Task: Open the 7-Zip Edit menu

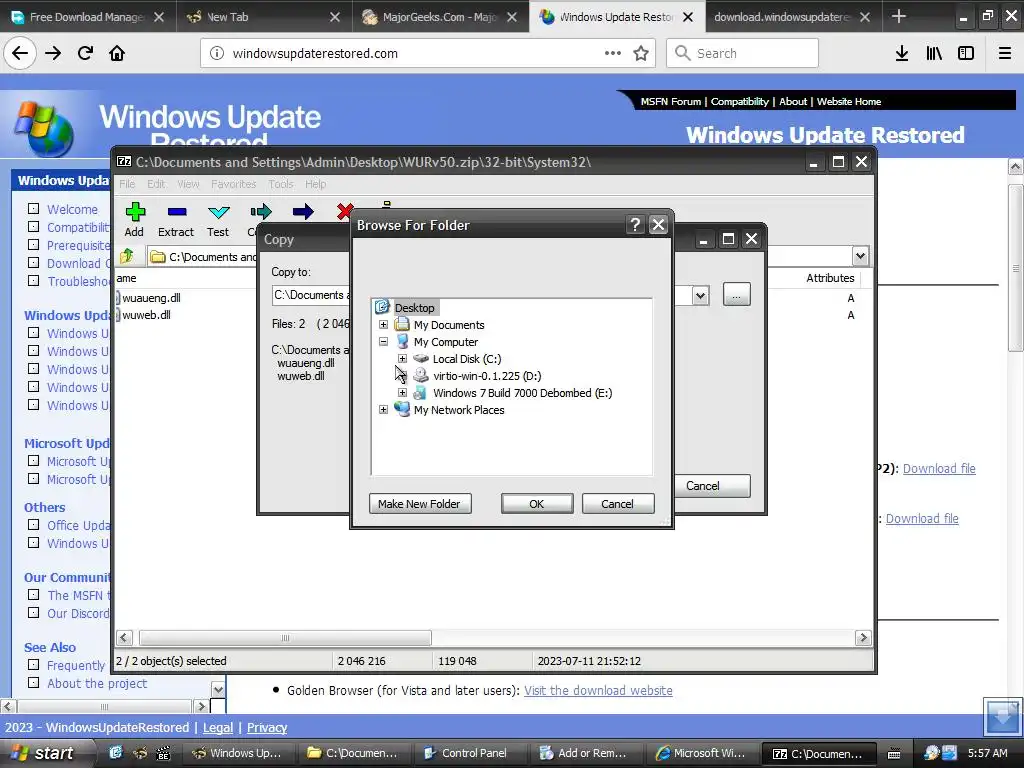Action: pyautogui.click(x=156, y=184)
